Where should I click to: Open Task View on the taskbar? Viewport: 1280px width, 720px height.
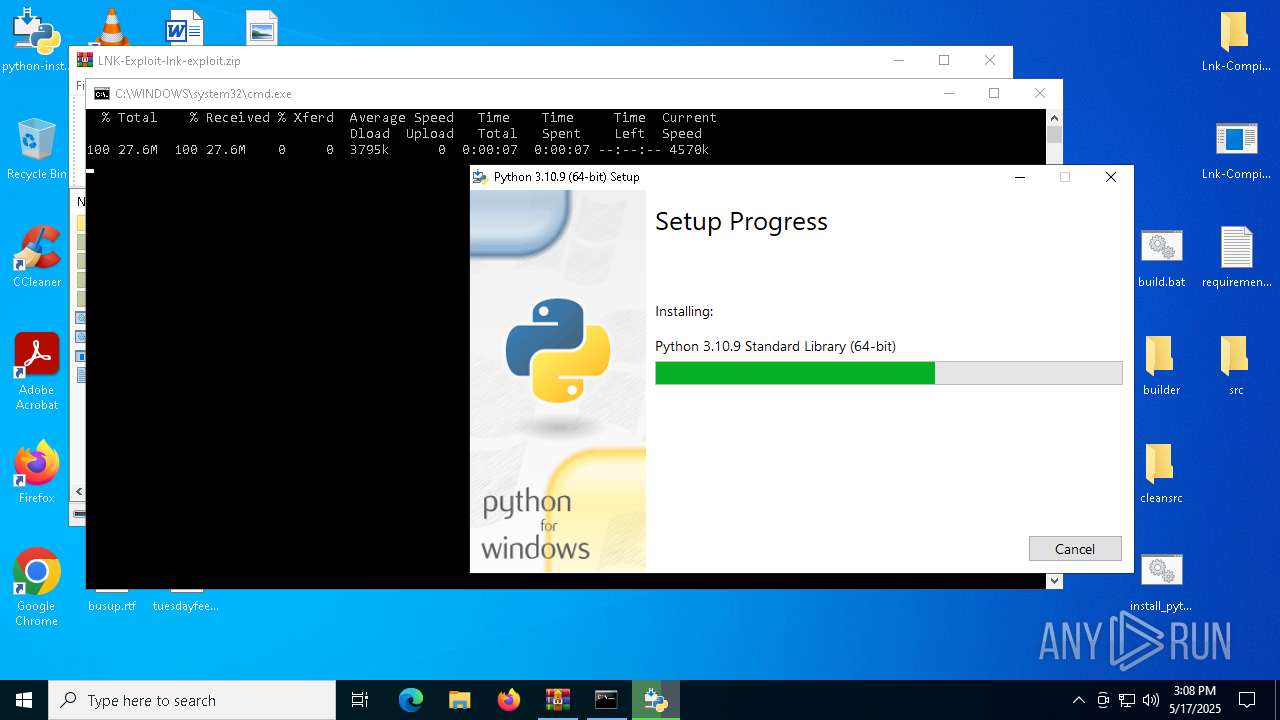click(360, 700)
